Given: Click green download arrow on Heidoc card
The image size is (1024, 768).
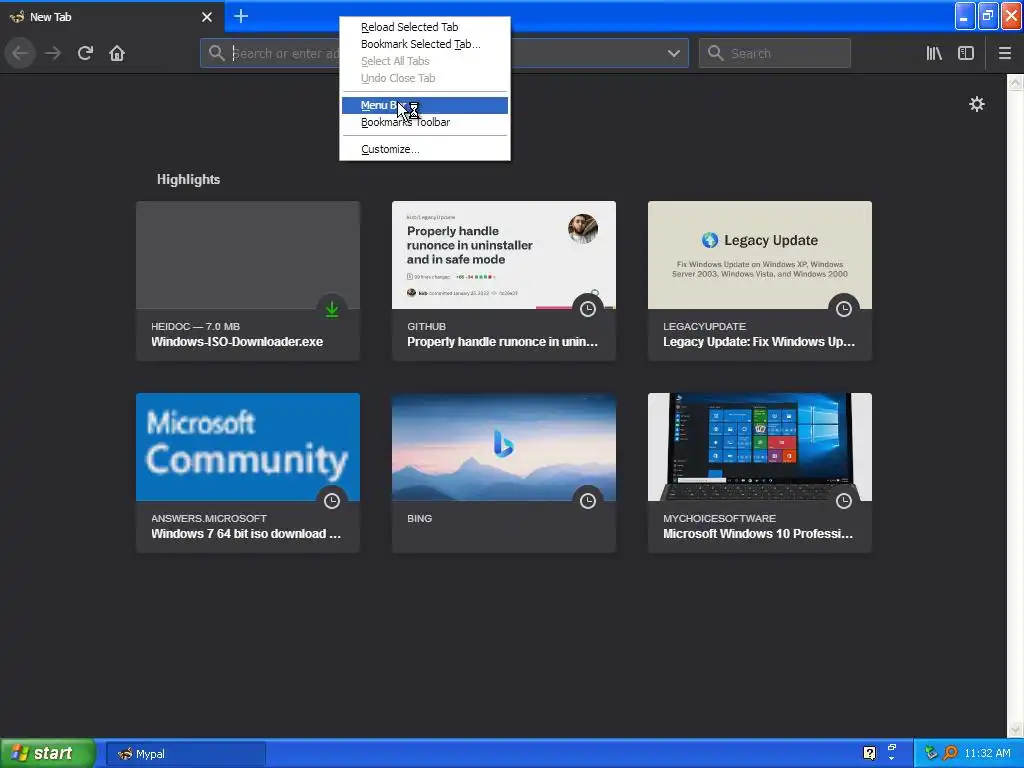Looking at the screenshot, I should (x=332, y=309).
